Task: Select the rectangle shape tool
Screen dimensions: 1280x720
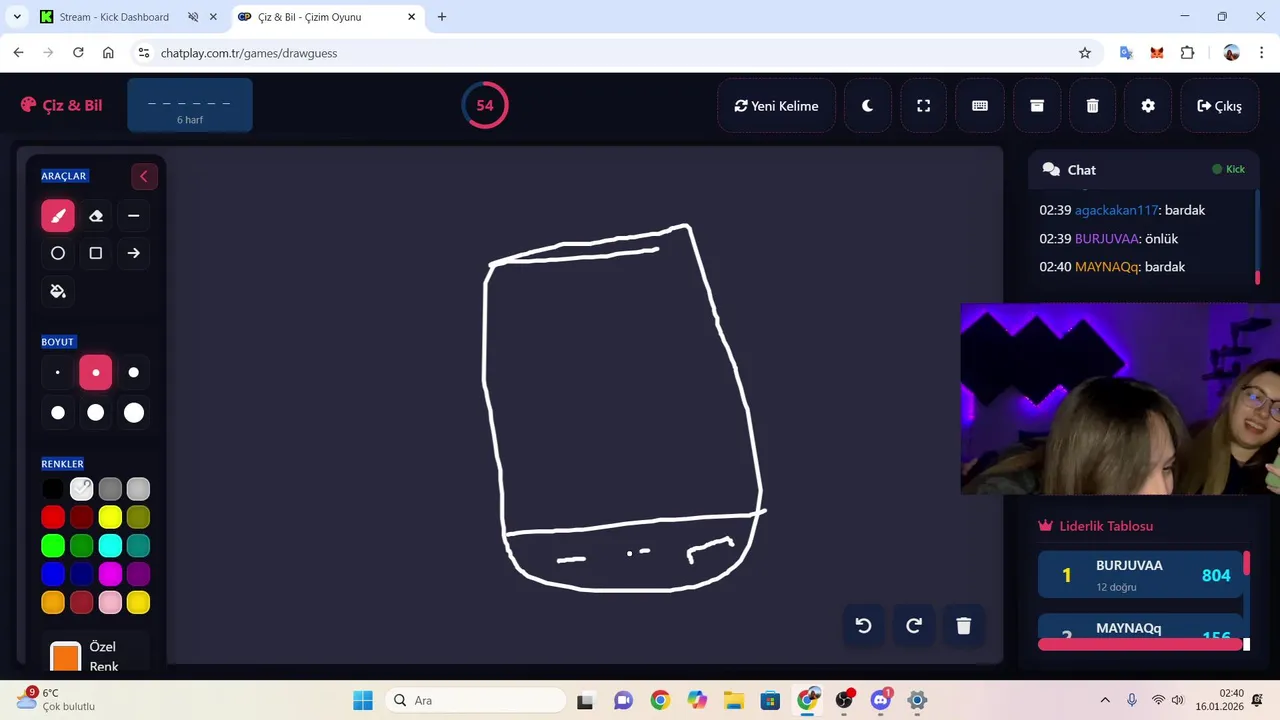Action: click(x=96, y=254)
